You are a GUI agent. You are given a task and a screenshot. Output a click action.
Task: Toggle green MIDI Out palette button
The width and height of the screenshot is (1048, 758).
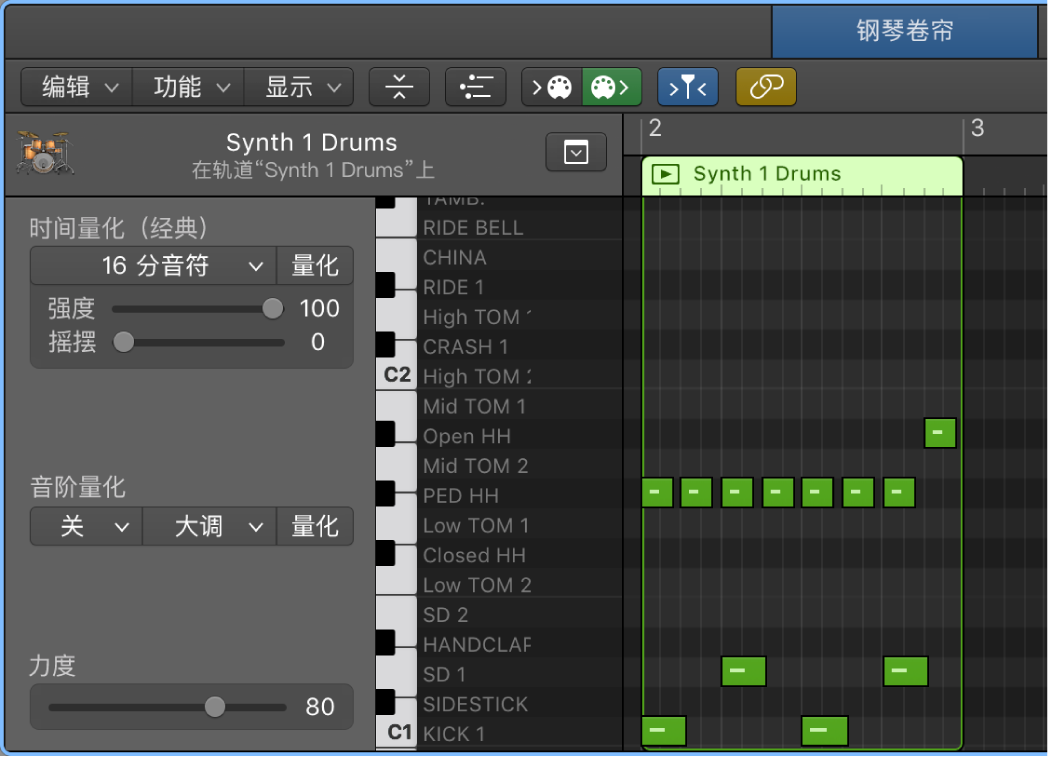[612, 87]
